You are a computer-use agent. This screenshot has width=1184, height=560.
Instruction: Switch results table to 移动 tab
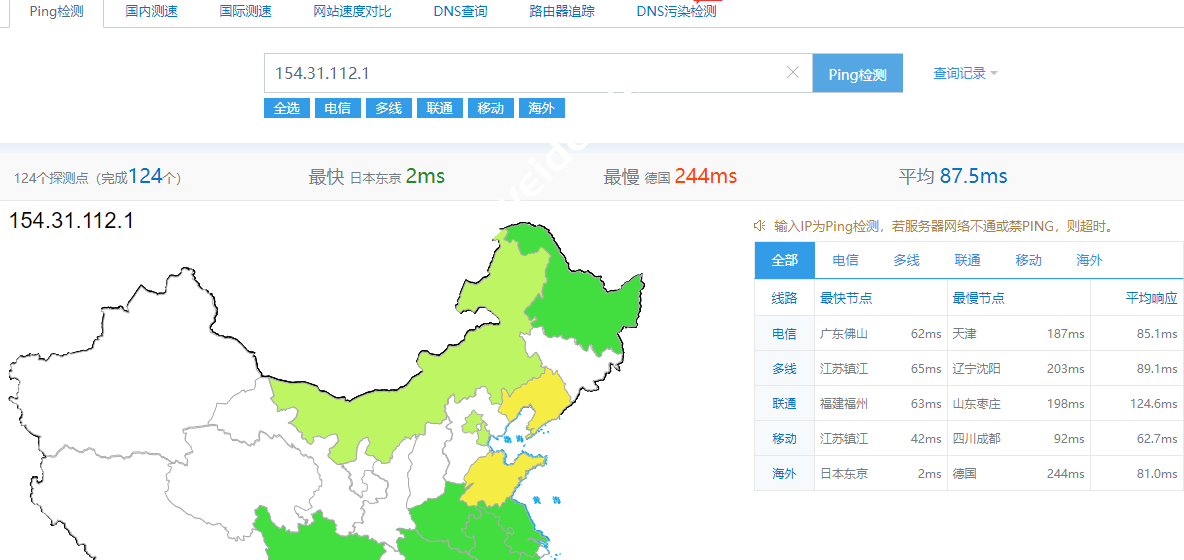tap(1028, 260)
